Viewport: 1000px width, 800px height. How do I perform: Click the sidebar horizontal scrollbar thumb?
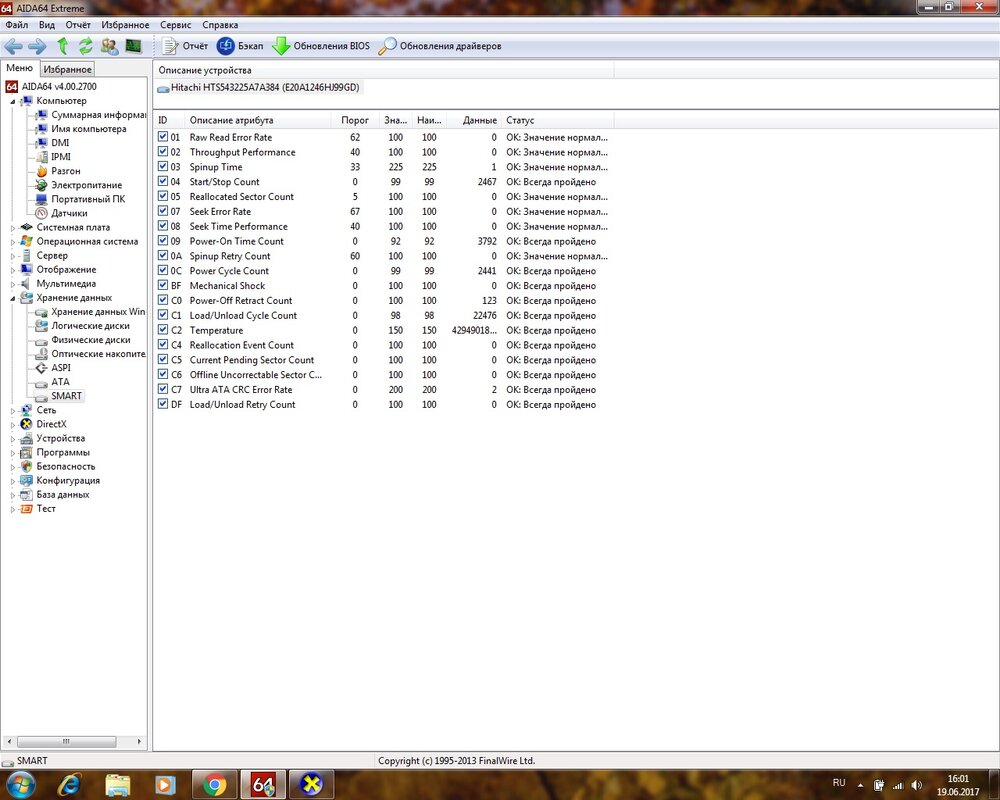[x=66, y=741]
